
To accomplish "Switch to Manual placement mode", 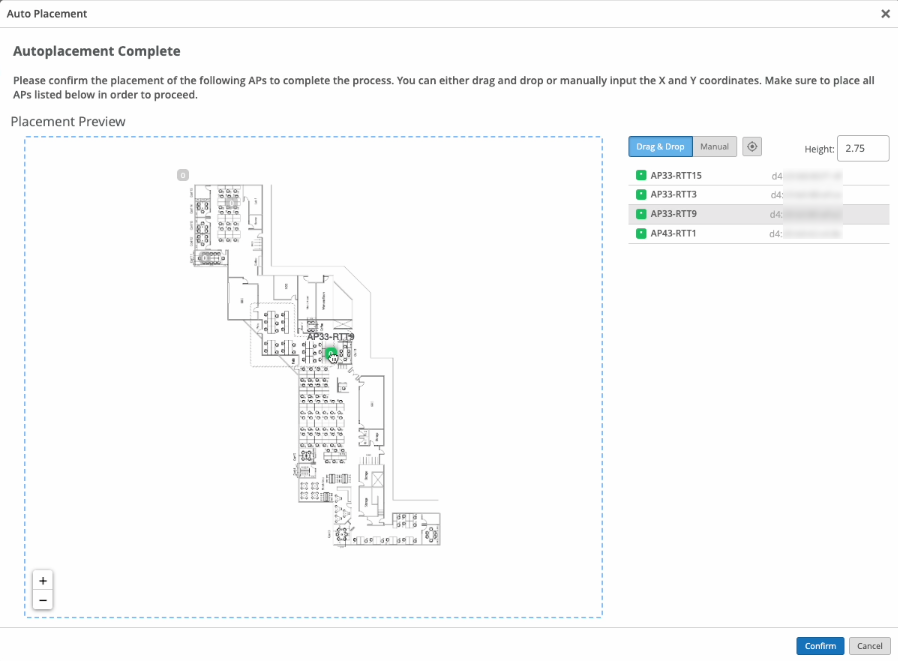I will click(714, 147).
